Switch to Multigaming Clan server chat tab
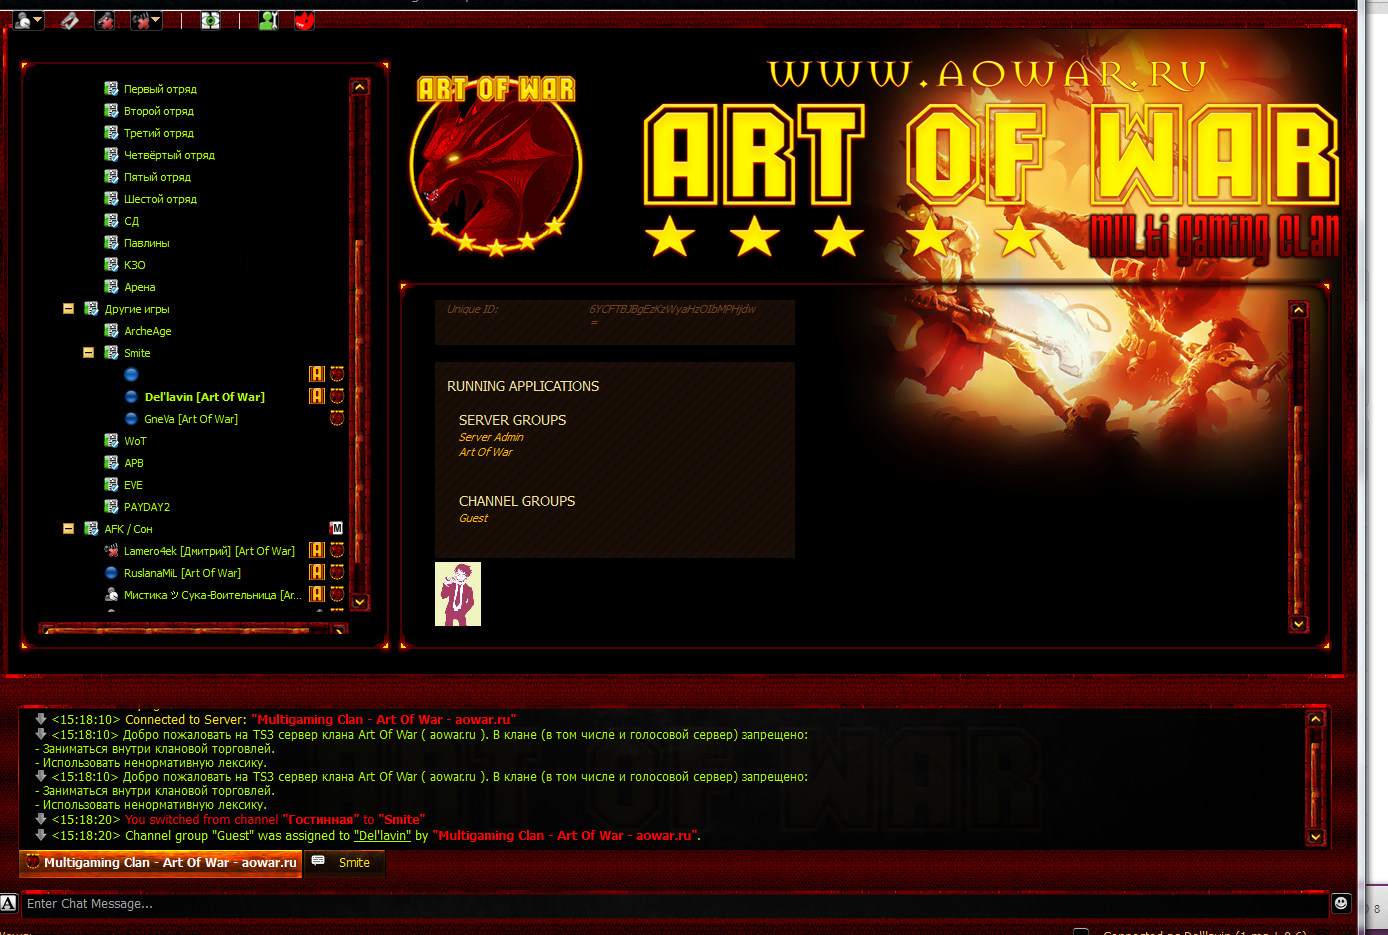Viewport: 1388px width, 935px height. tap(161, 862)
